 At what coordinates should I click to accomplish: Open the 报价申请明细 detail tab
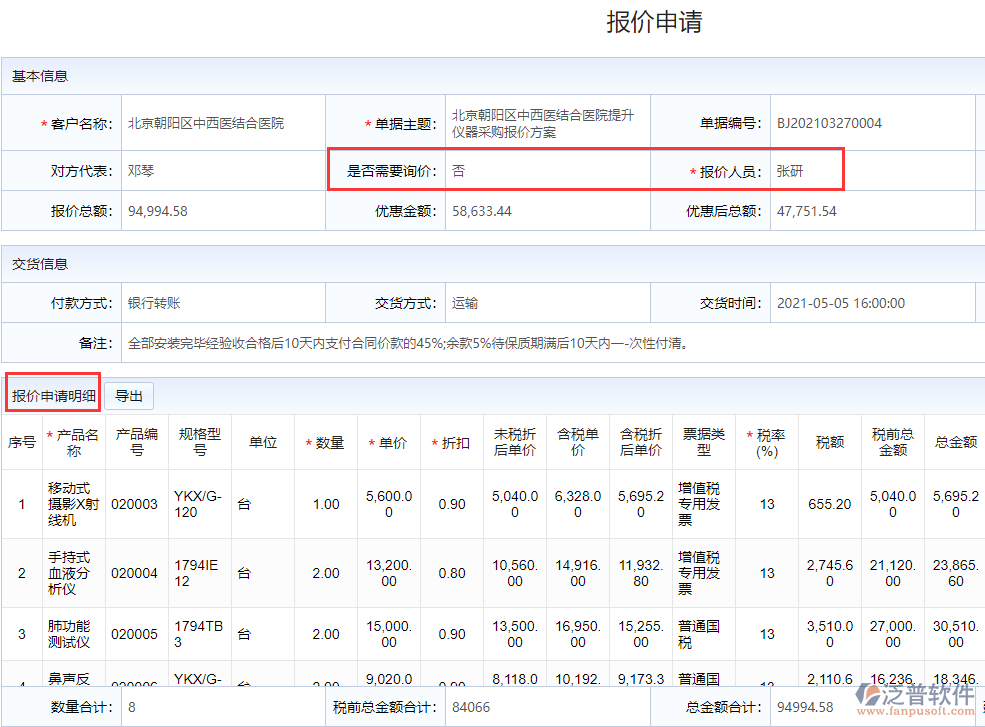click(x=53, y=393)
